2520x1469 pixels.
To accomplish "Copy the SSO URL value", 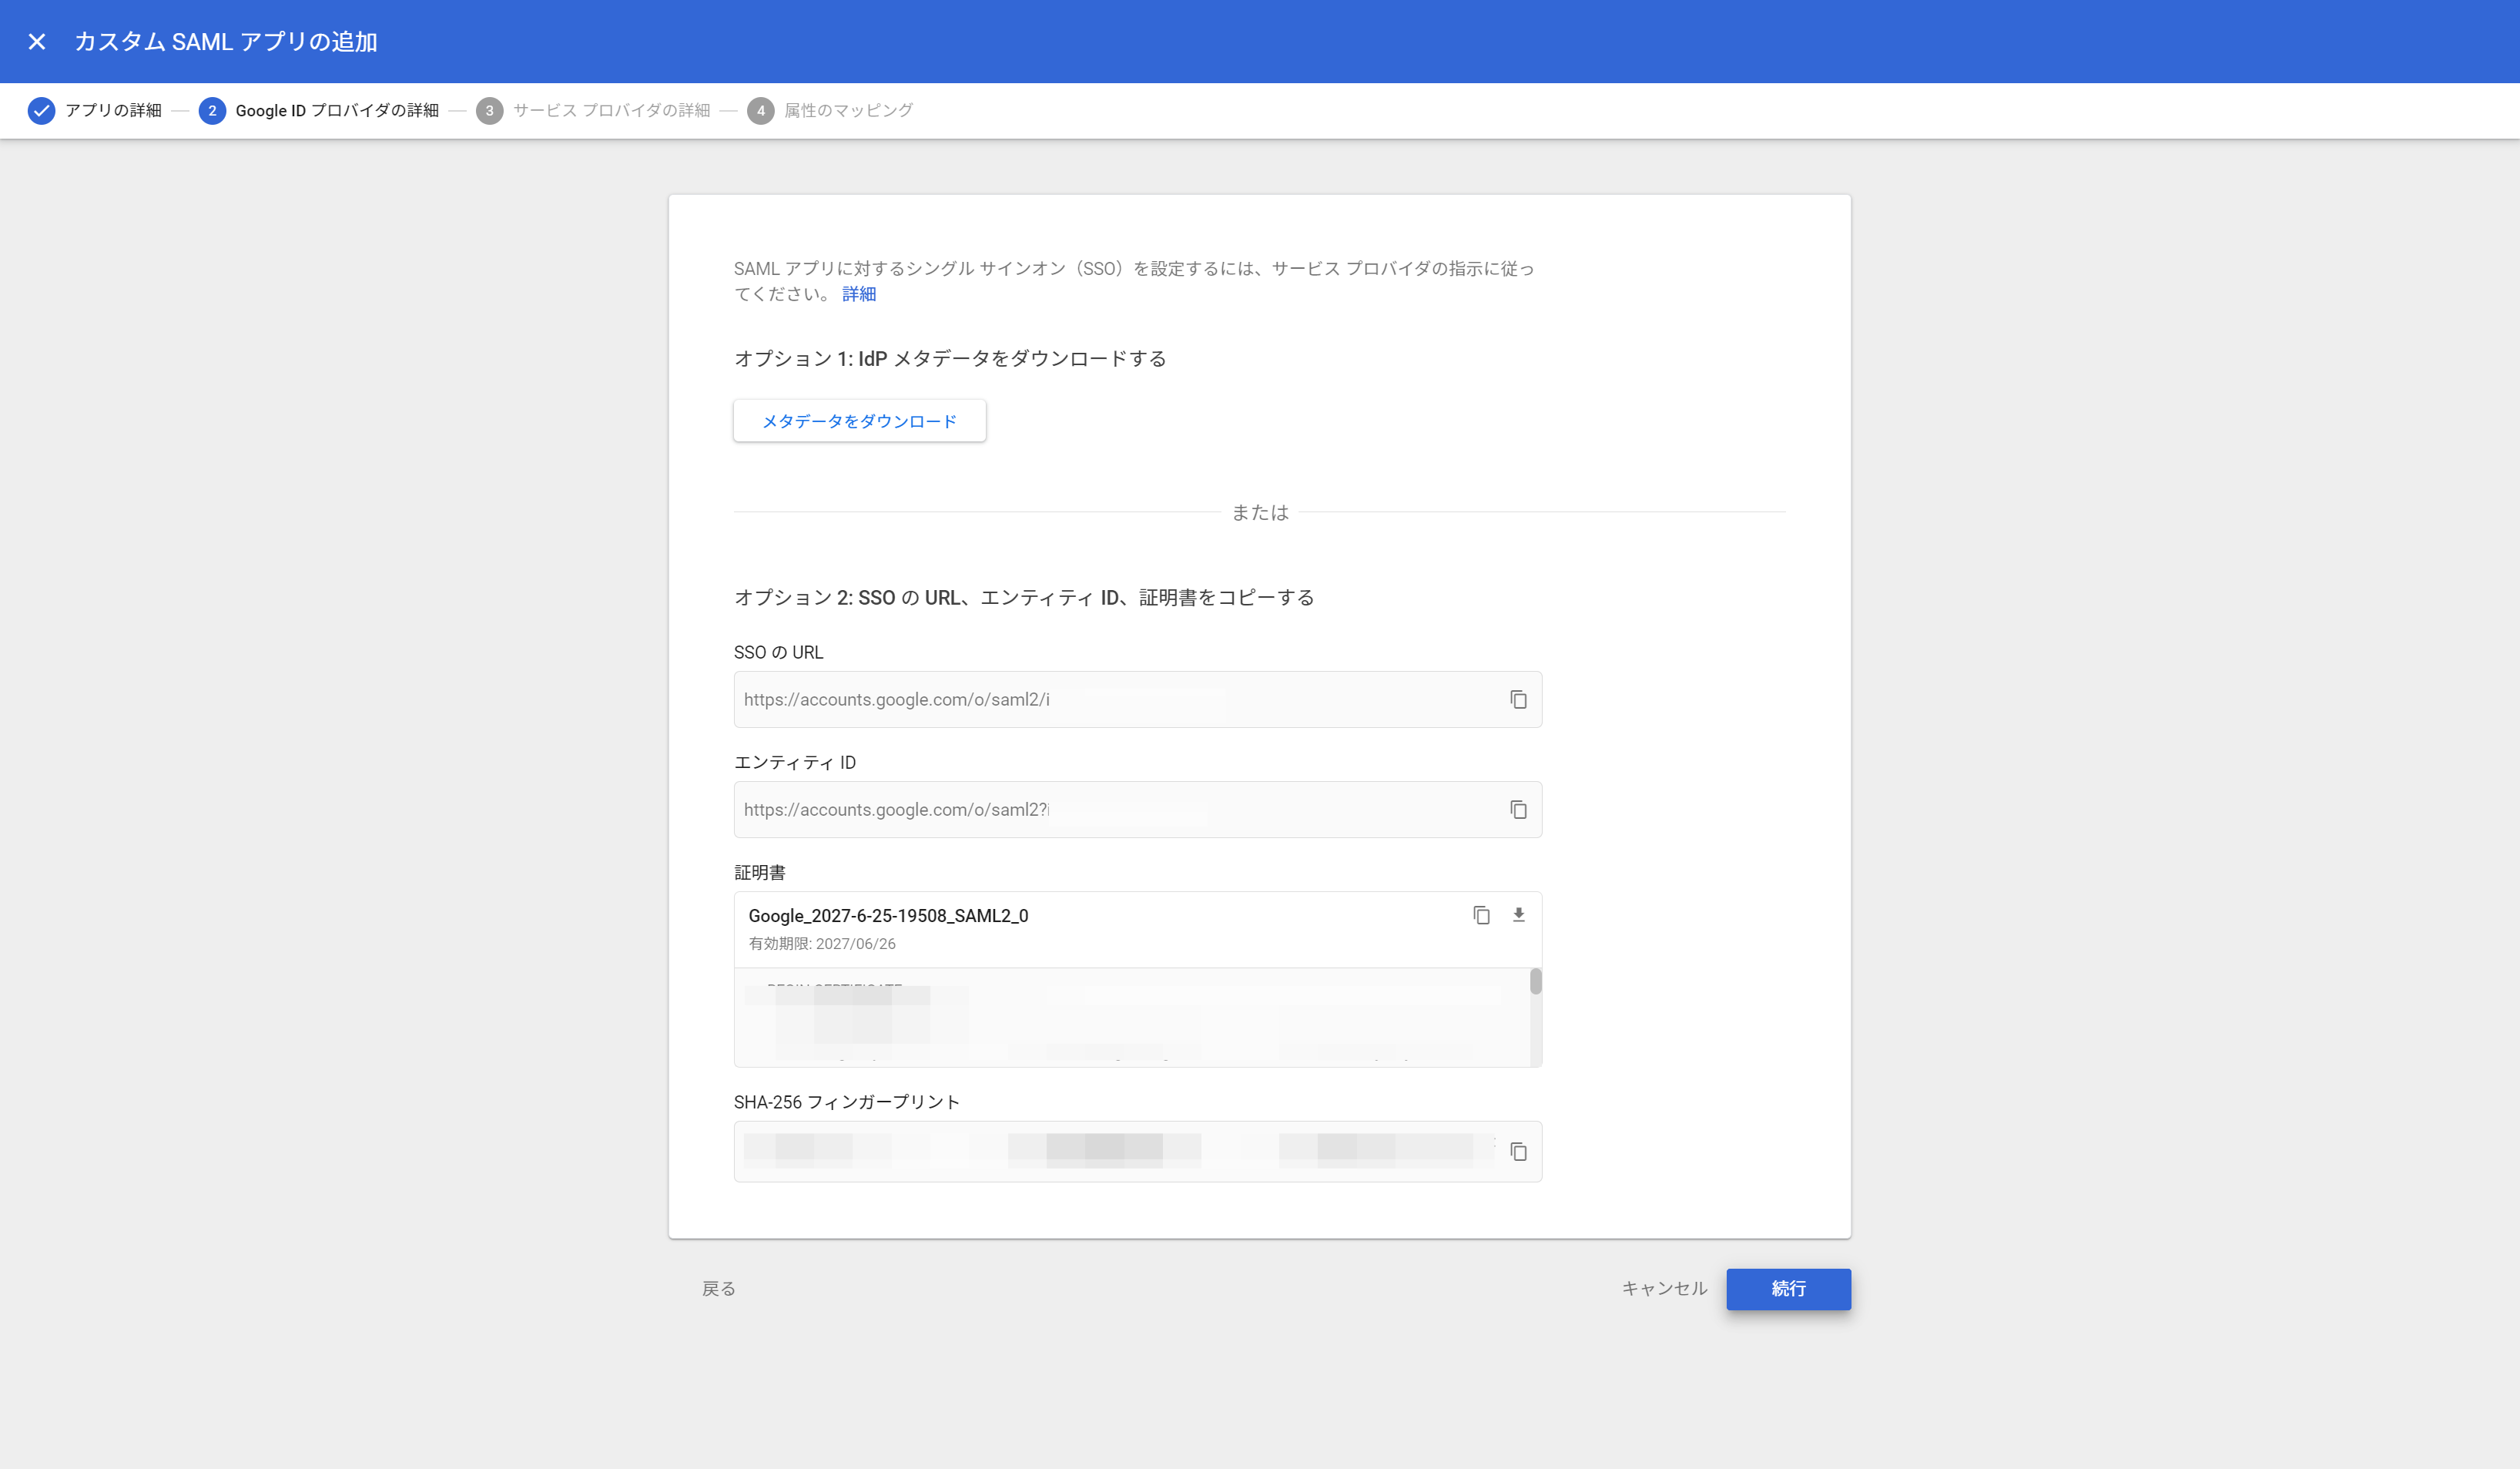I will pos(1518,699).
